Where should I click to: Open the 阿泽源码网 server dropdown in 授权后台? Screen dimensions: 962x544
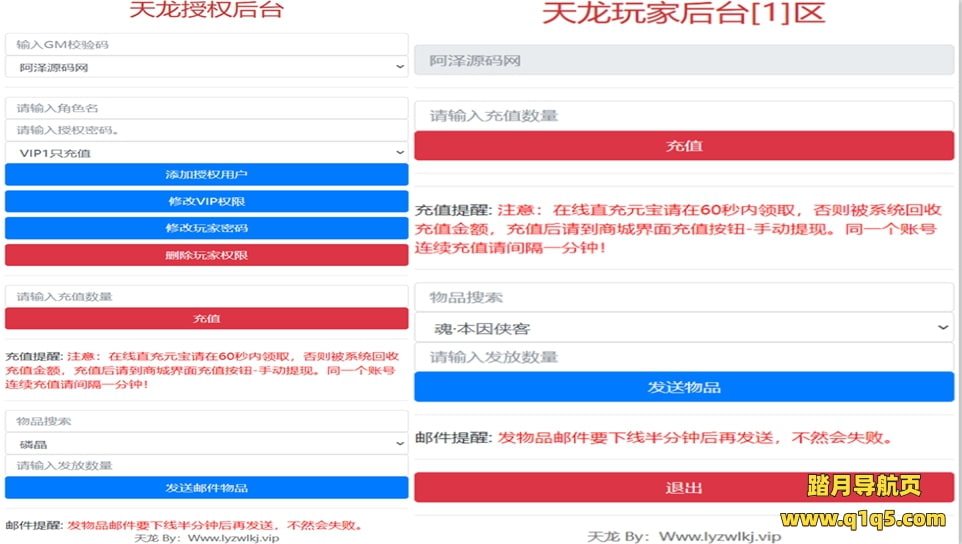pyautogui.click(x=206, y=68)
